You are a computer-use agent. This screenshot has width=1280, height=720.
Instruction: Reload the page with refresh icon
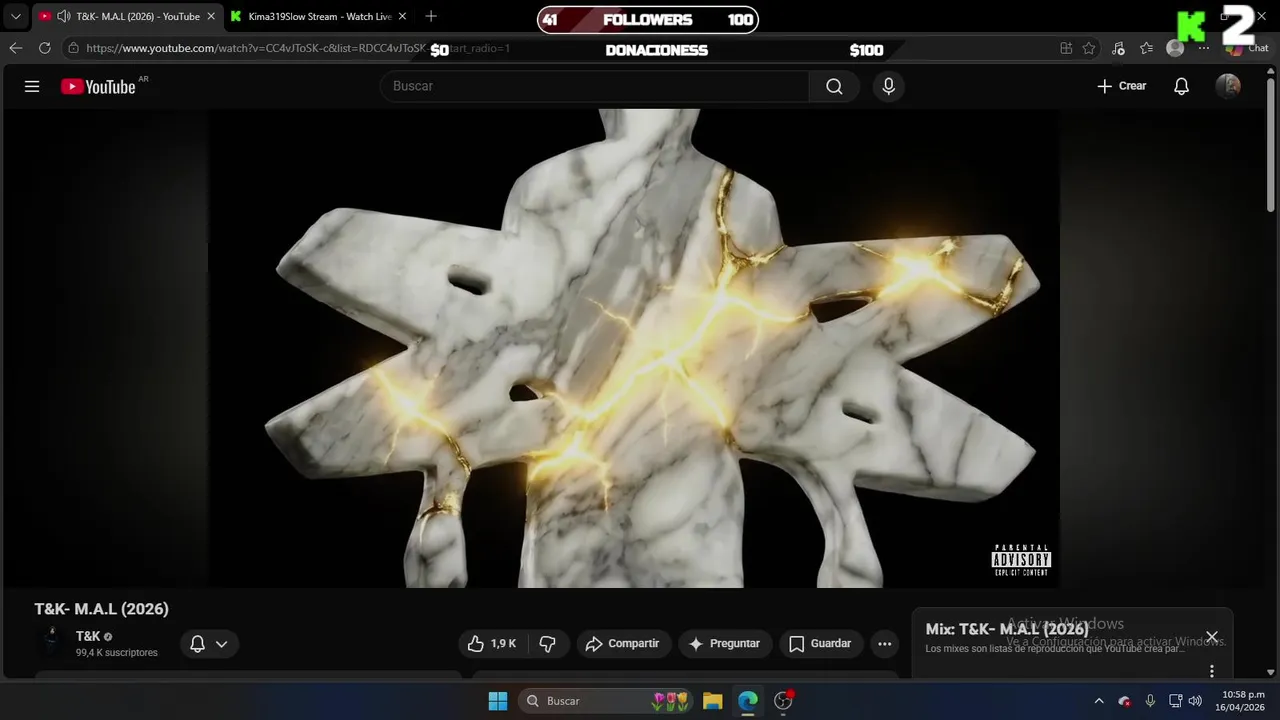pyautogui.click(x=45, y=48)
